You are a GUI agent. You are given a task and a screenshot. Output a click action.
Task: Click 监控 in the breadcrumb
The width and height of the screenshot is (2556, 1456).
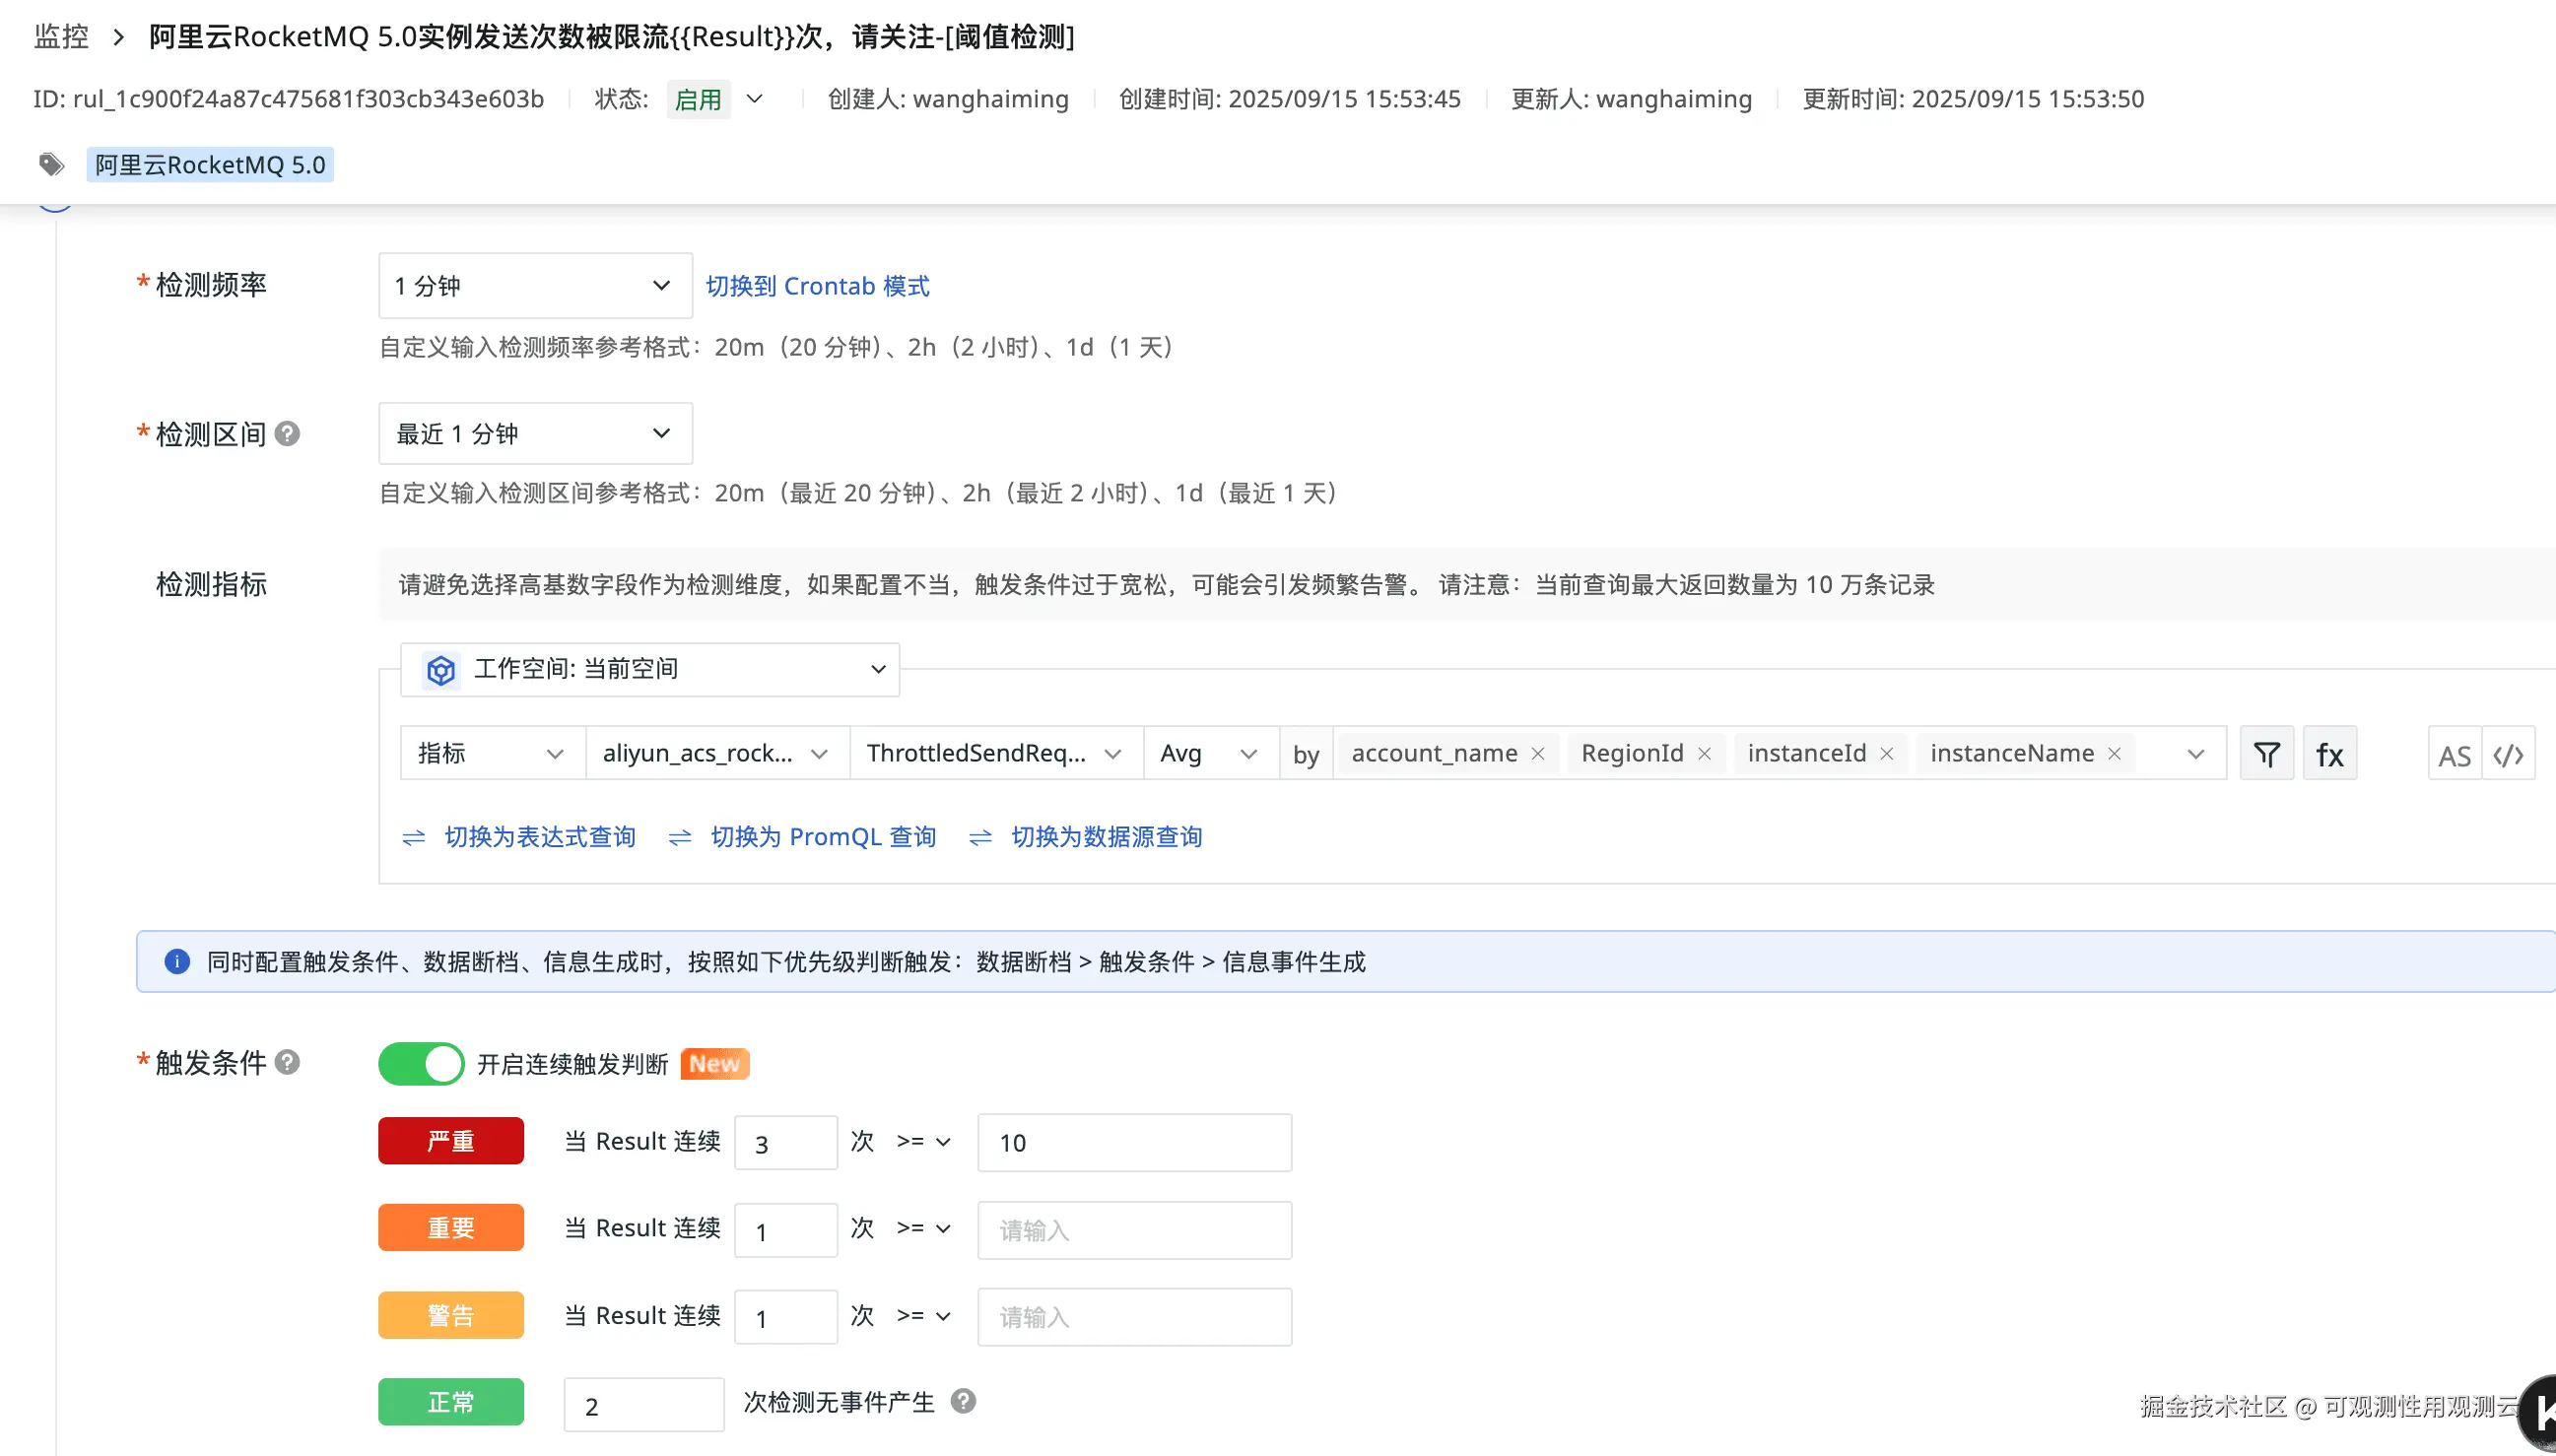pyautogui.click(x=61, y=37)
